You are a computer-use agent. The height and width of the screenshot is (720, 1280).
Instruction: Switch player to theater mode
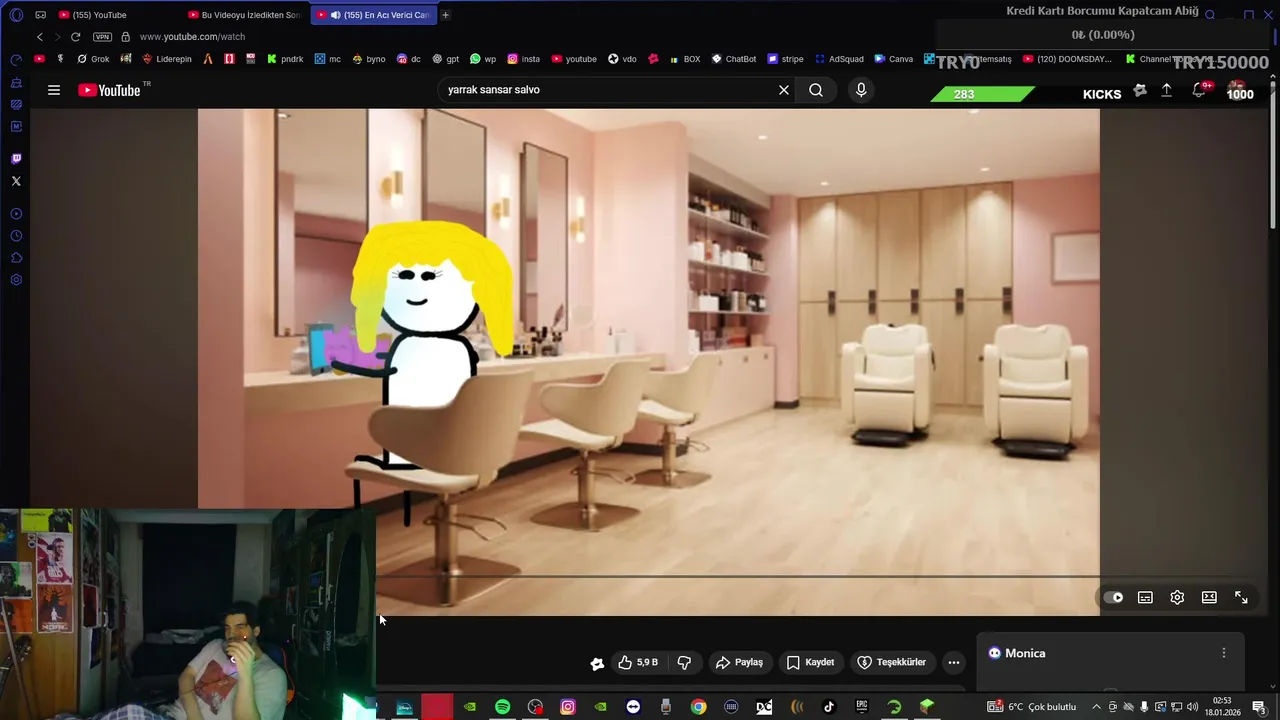[1209, 597]
